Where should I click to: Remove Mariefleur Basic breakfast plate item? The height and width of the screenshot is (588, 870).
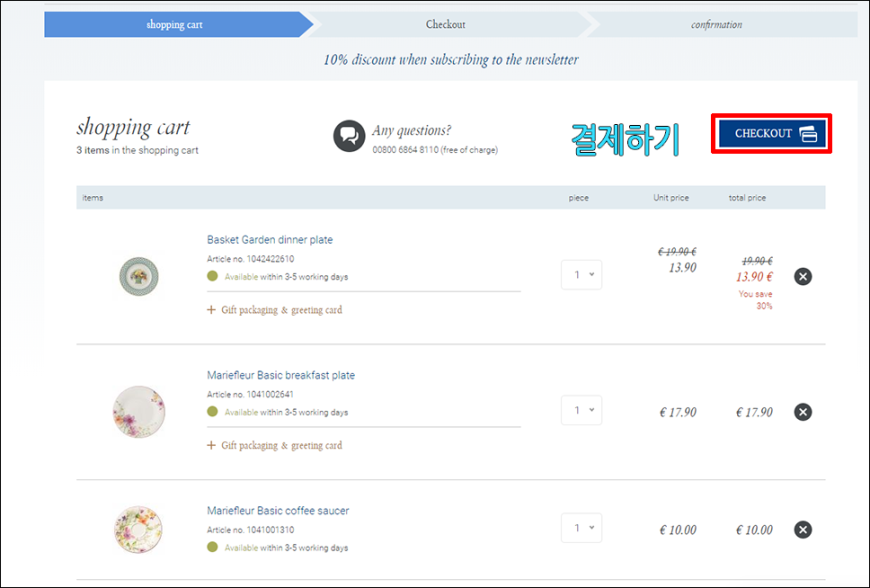pos(803,412)
